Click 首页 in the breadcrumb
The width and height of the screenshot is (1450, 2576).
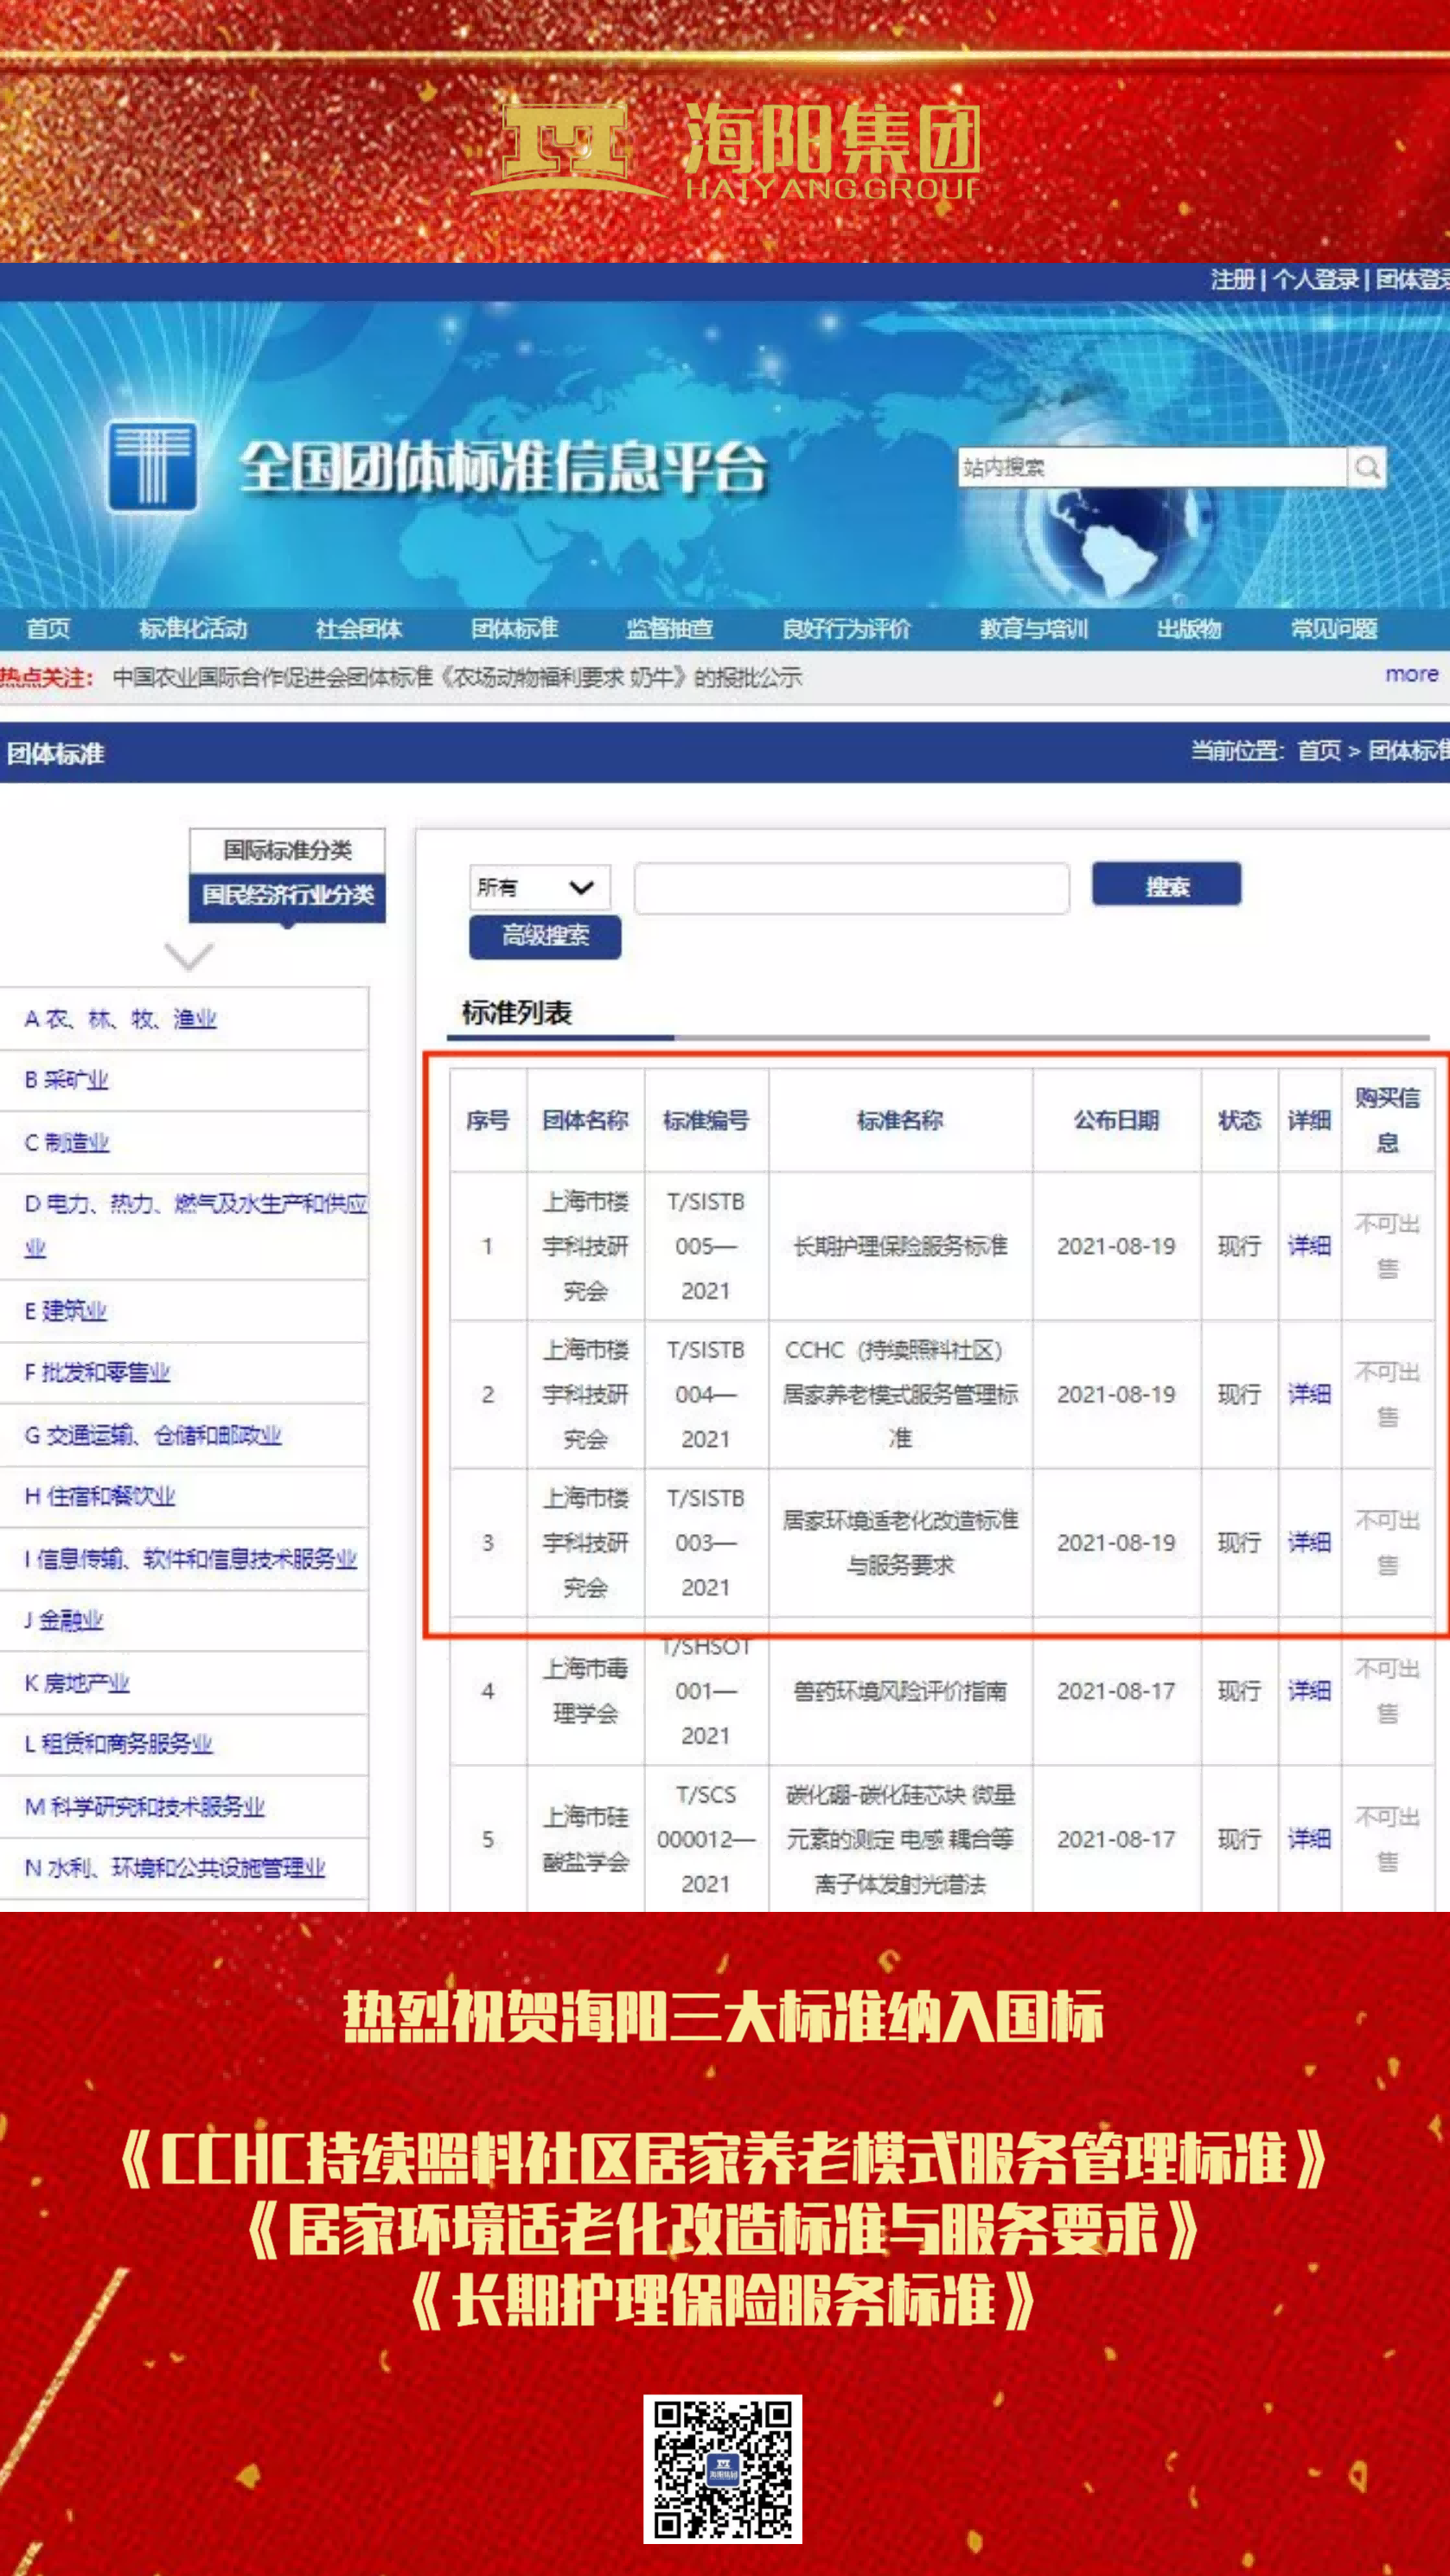pyautogui.click(x=1319, y=751)
